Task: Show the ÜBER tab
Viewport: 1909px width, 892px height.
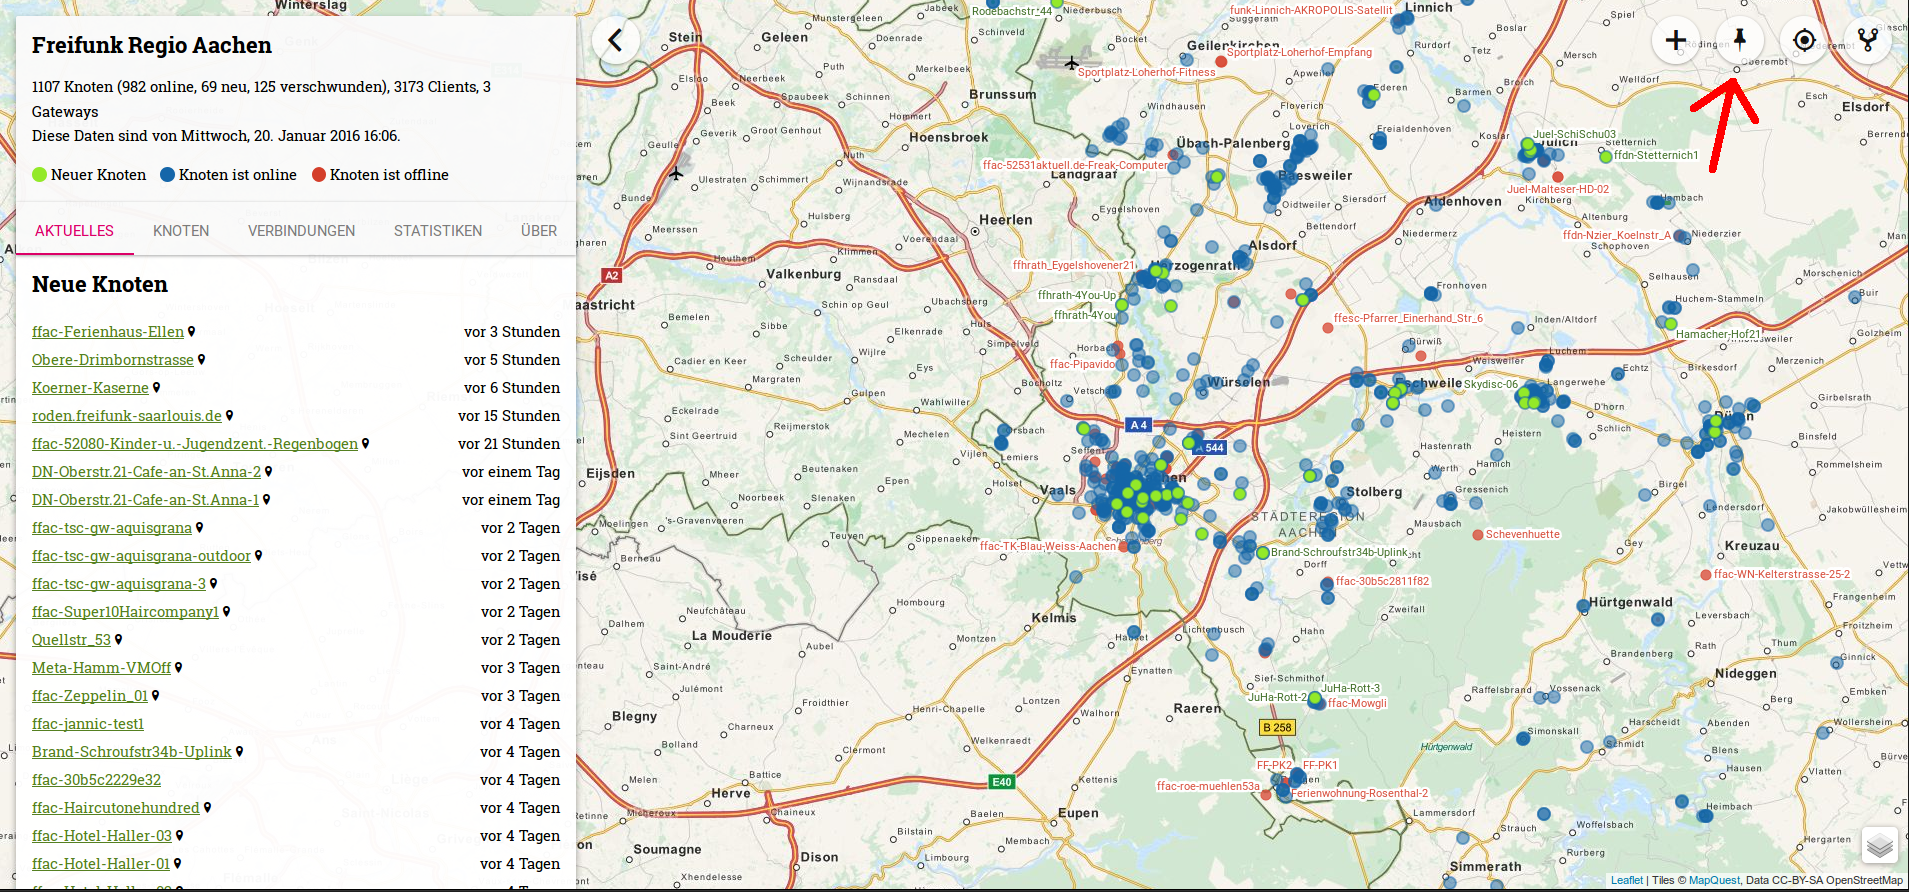Action: tap(539, 231)
